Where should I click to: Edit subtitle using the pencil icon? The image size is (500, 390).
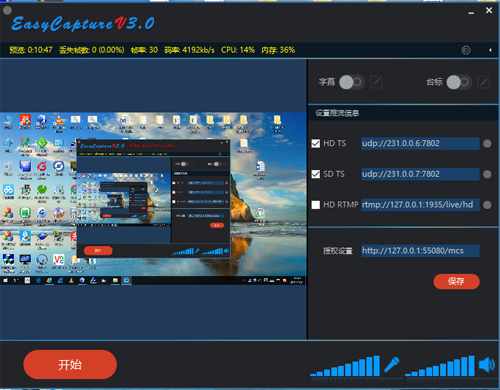pyautogui.click(x=376, y=82)
